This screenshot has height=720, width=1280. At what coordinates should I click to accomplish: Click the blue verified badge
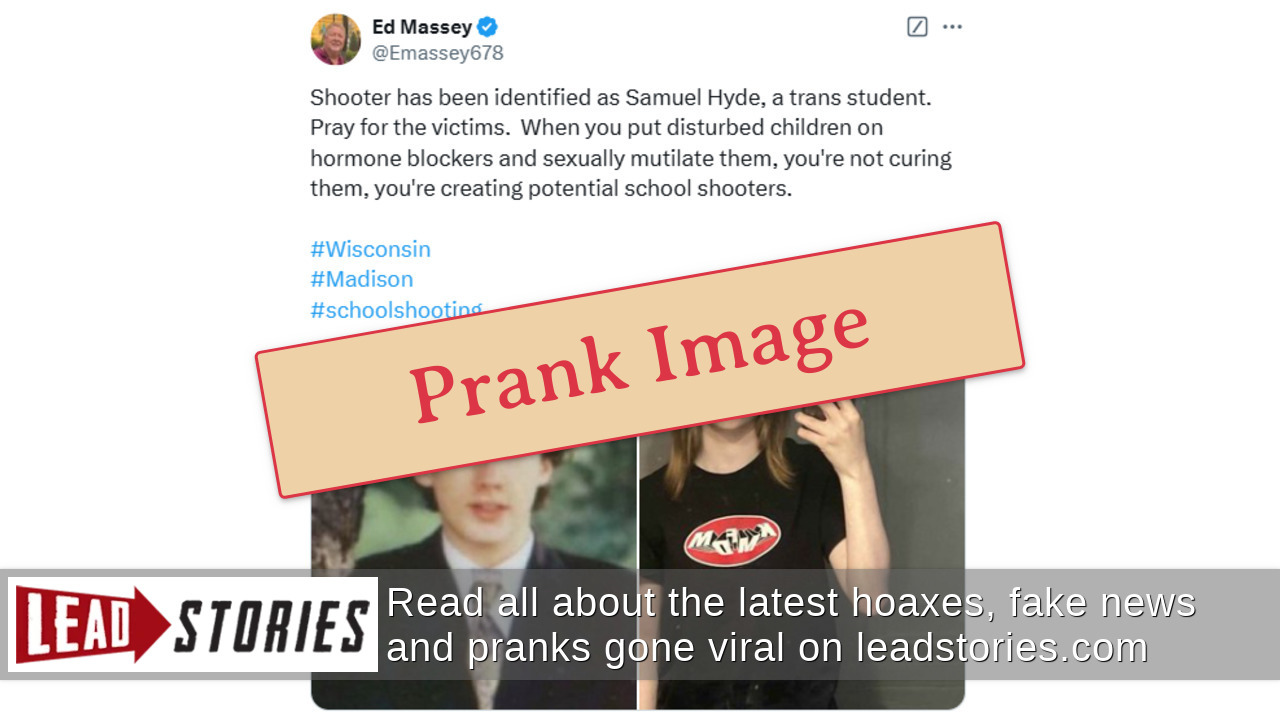click(487, 27)
